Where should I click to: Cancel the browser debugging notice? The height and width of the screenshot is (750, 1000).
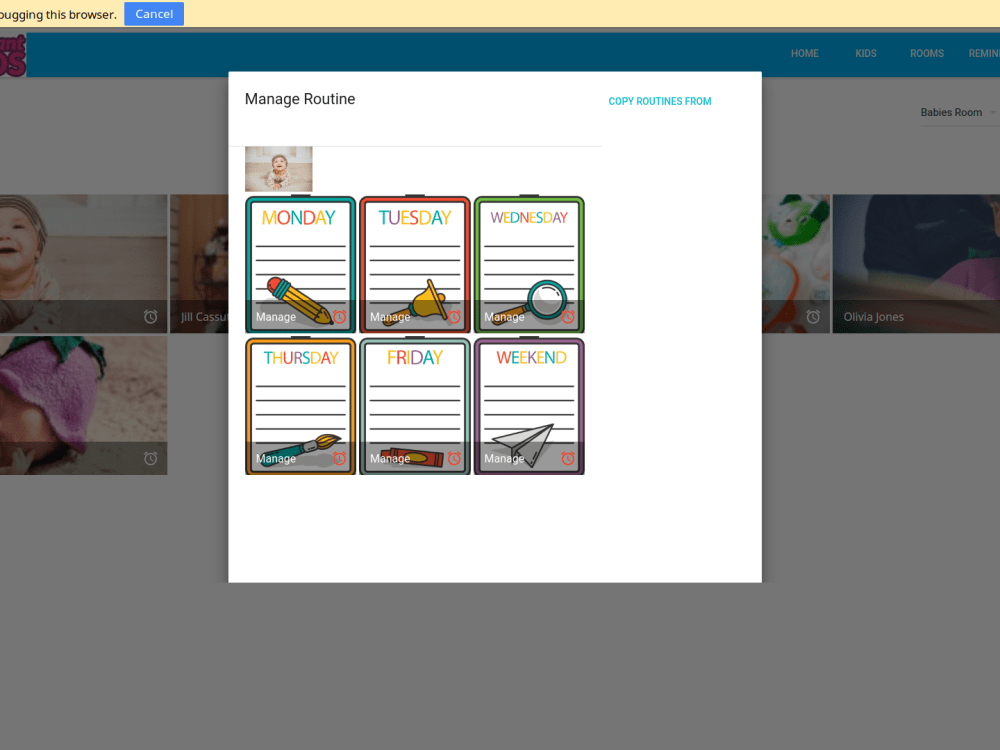(x=154, y=14)
